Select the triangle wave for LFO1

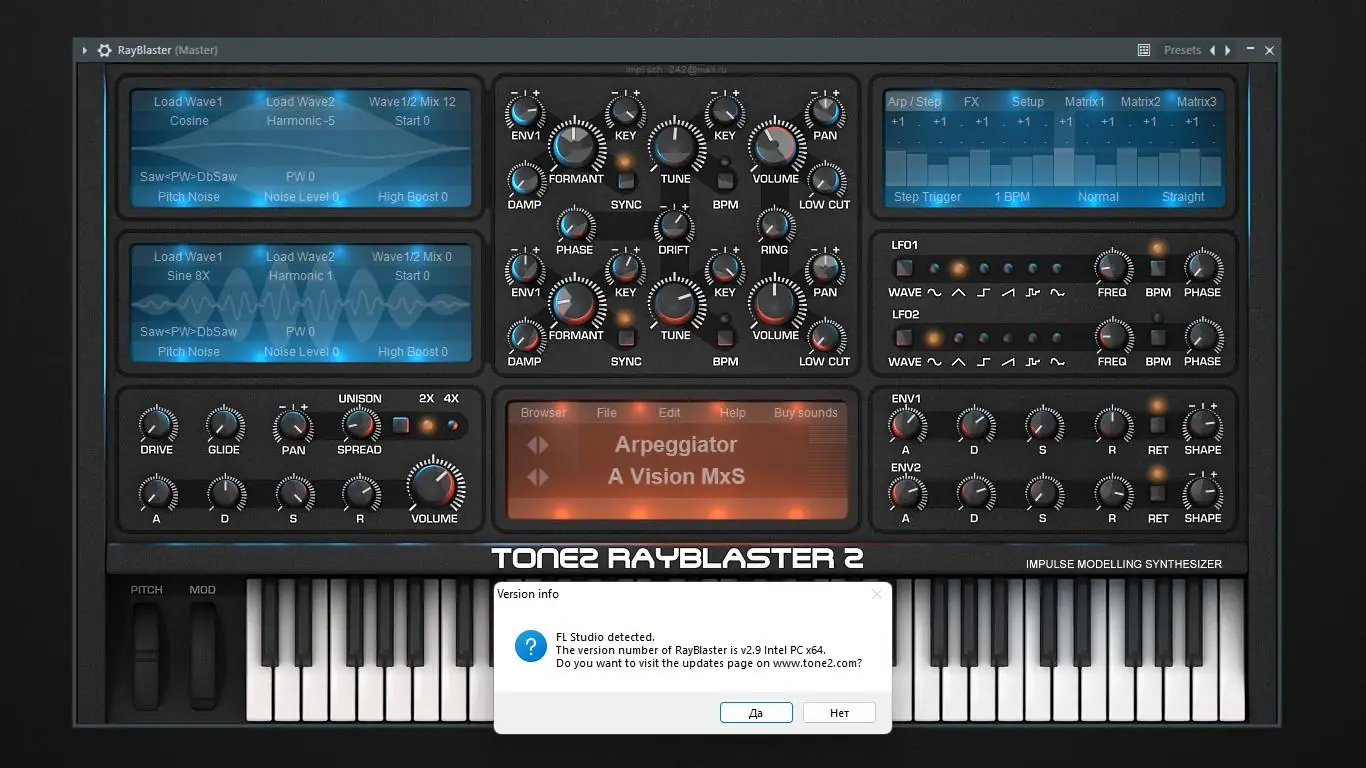pyautogui.click(x=959, y=268)
